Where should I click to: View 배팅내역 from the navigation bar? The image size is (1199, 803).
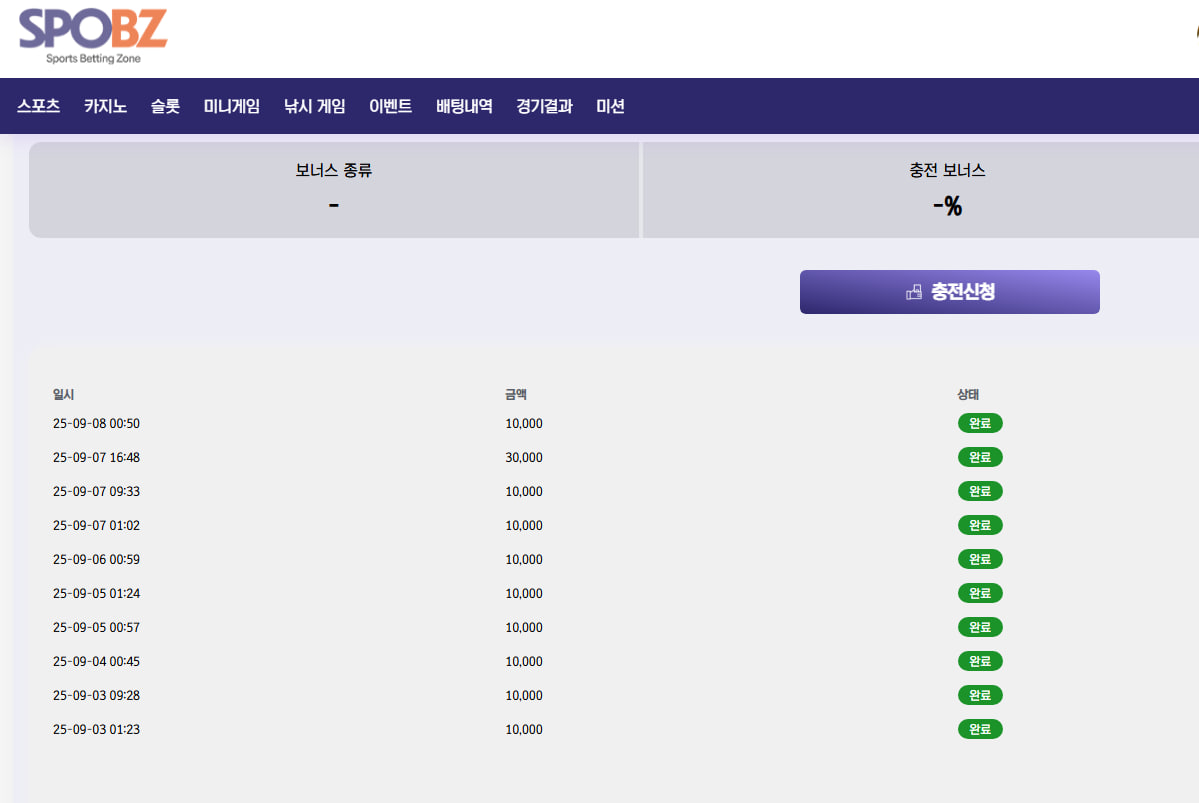[x=464, y=106]
